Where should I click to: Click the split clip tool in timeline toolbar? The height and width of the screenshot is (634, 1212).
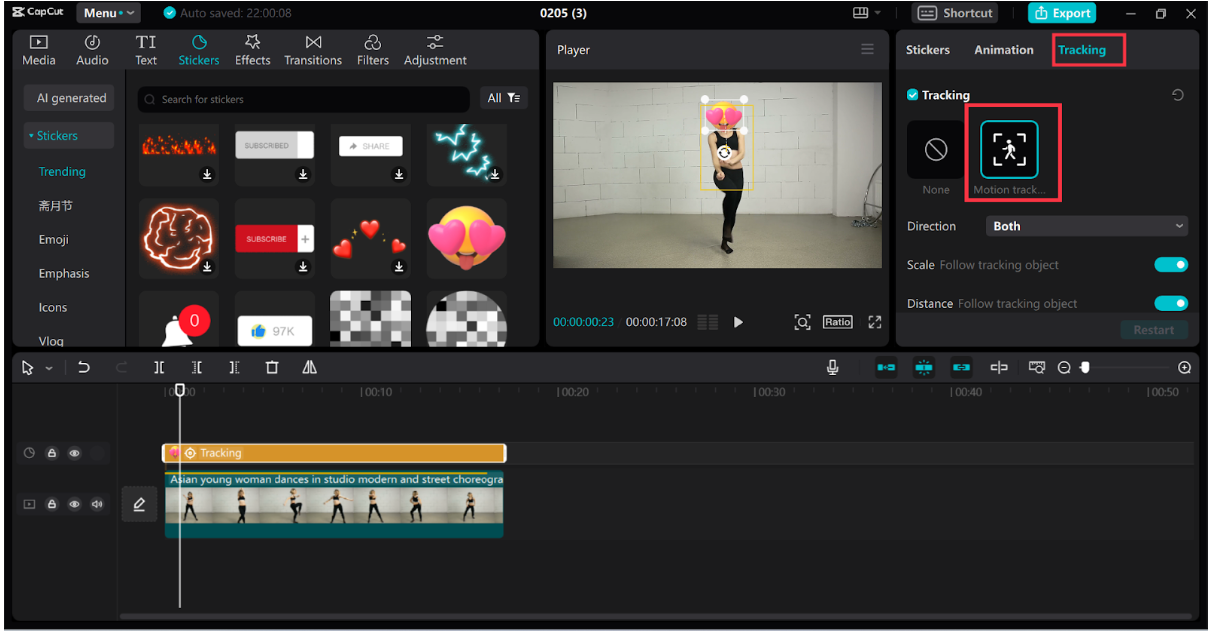click(x=159, y=368)
